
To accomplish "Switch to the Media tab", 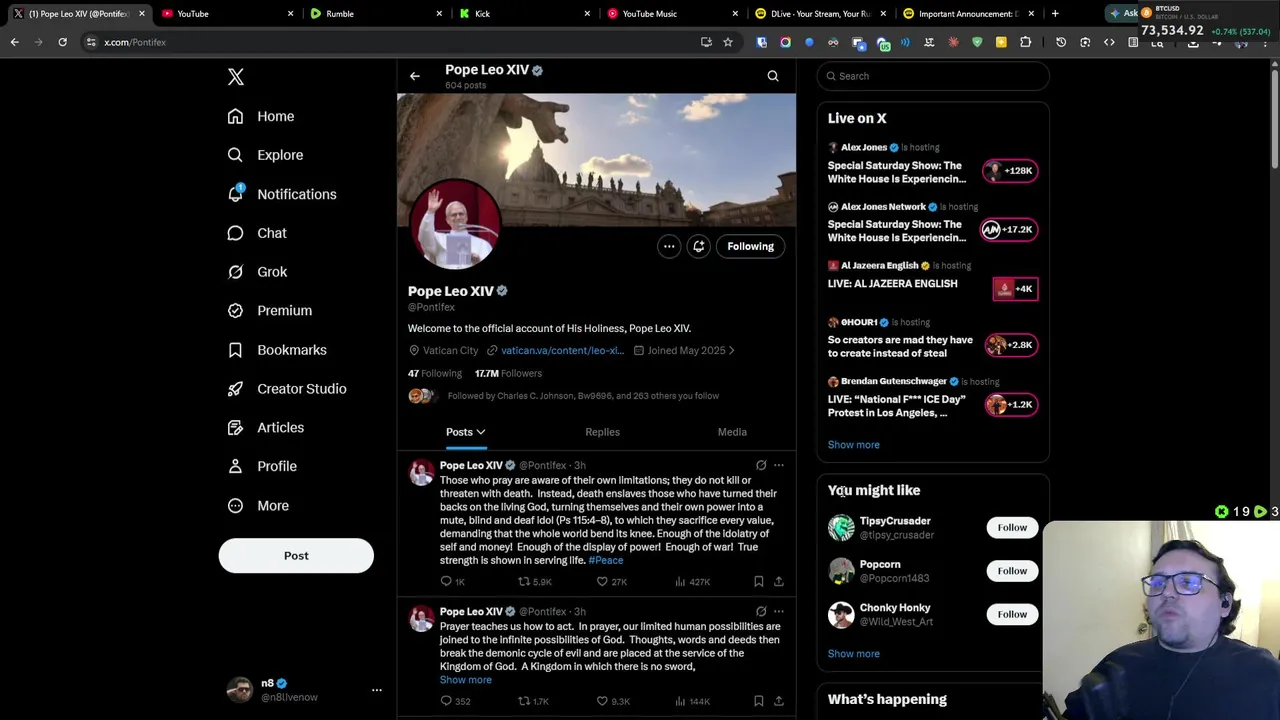I will (732, 432).
